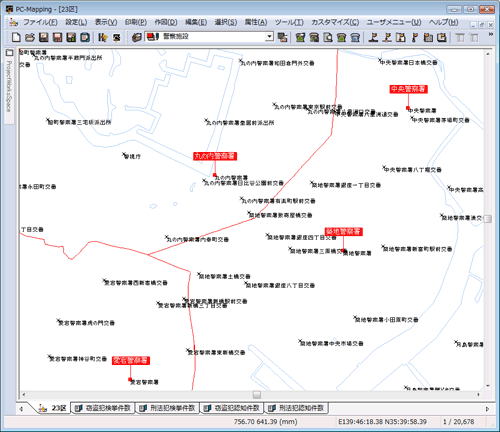500x432 pixels.
Task: Click the 丸の内警察署 red label
Action: tap(215, 156)
